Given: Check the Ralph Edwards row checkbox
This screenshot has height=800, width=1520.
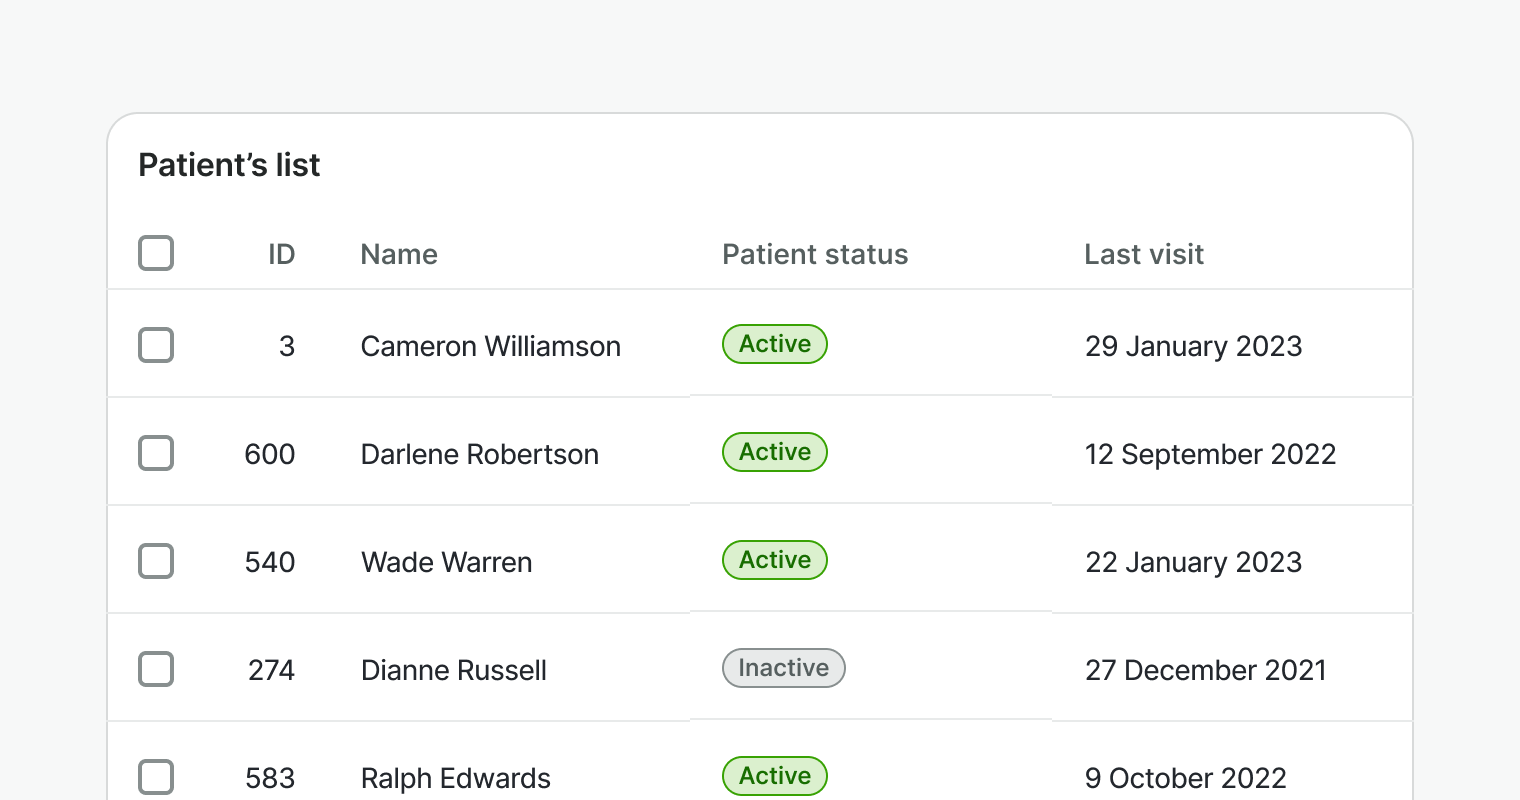Looking at the screenshot, I should (x=156, y=777).
